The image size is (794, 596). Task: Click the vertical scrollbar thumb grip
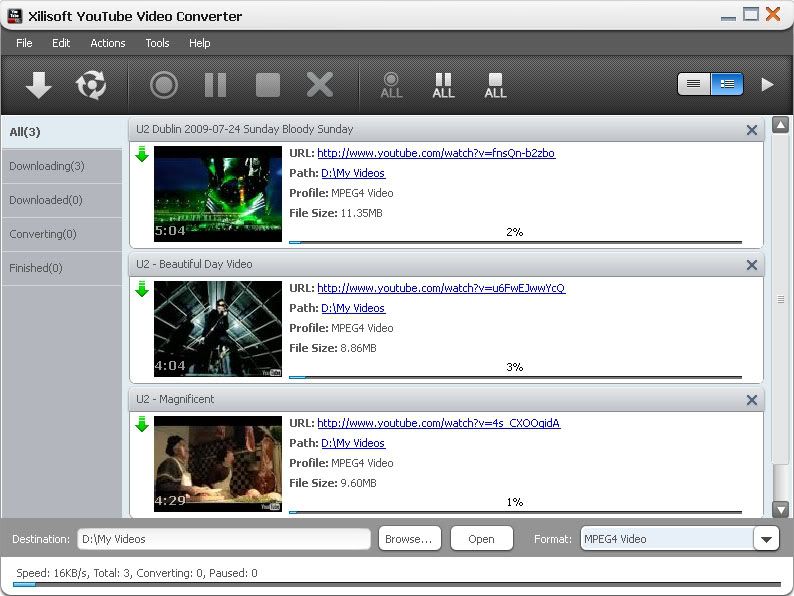pyautogui.click(x=781, y=299)
